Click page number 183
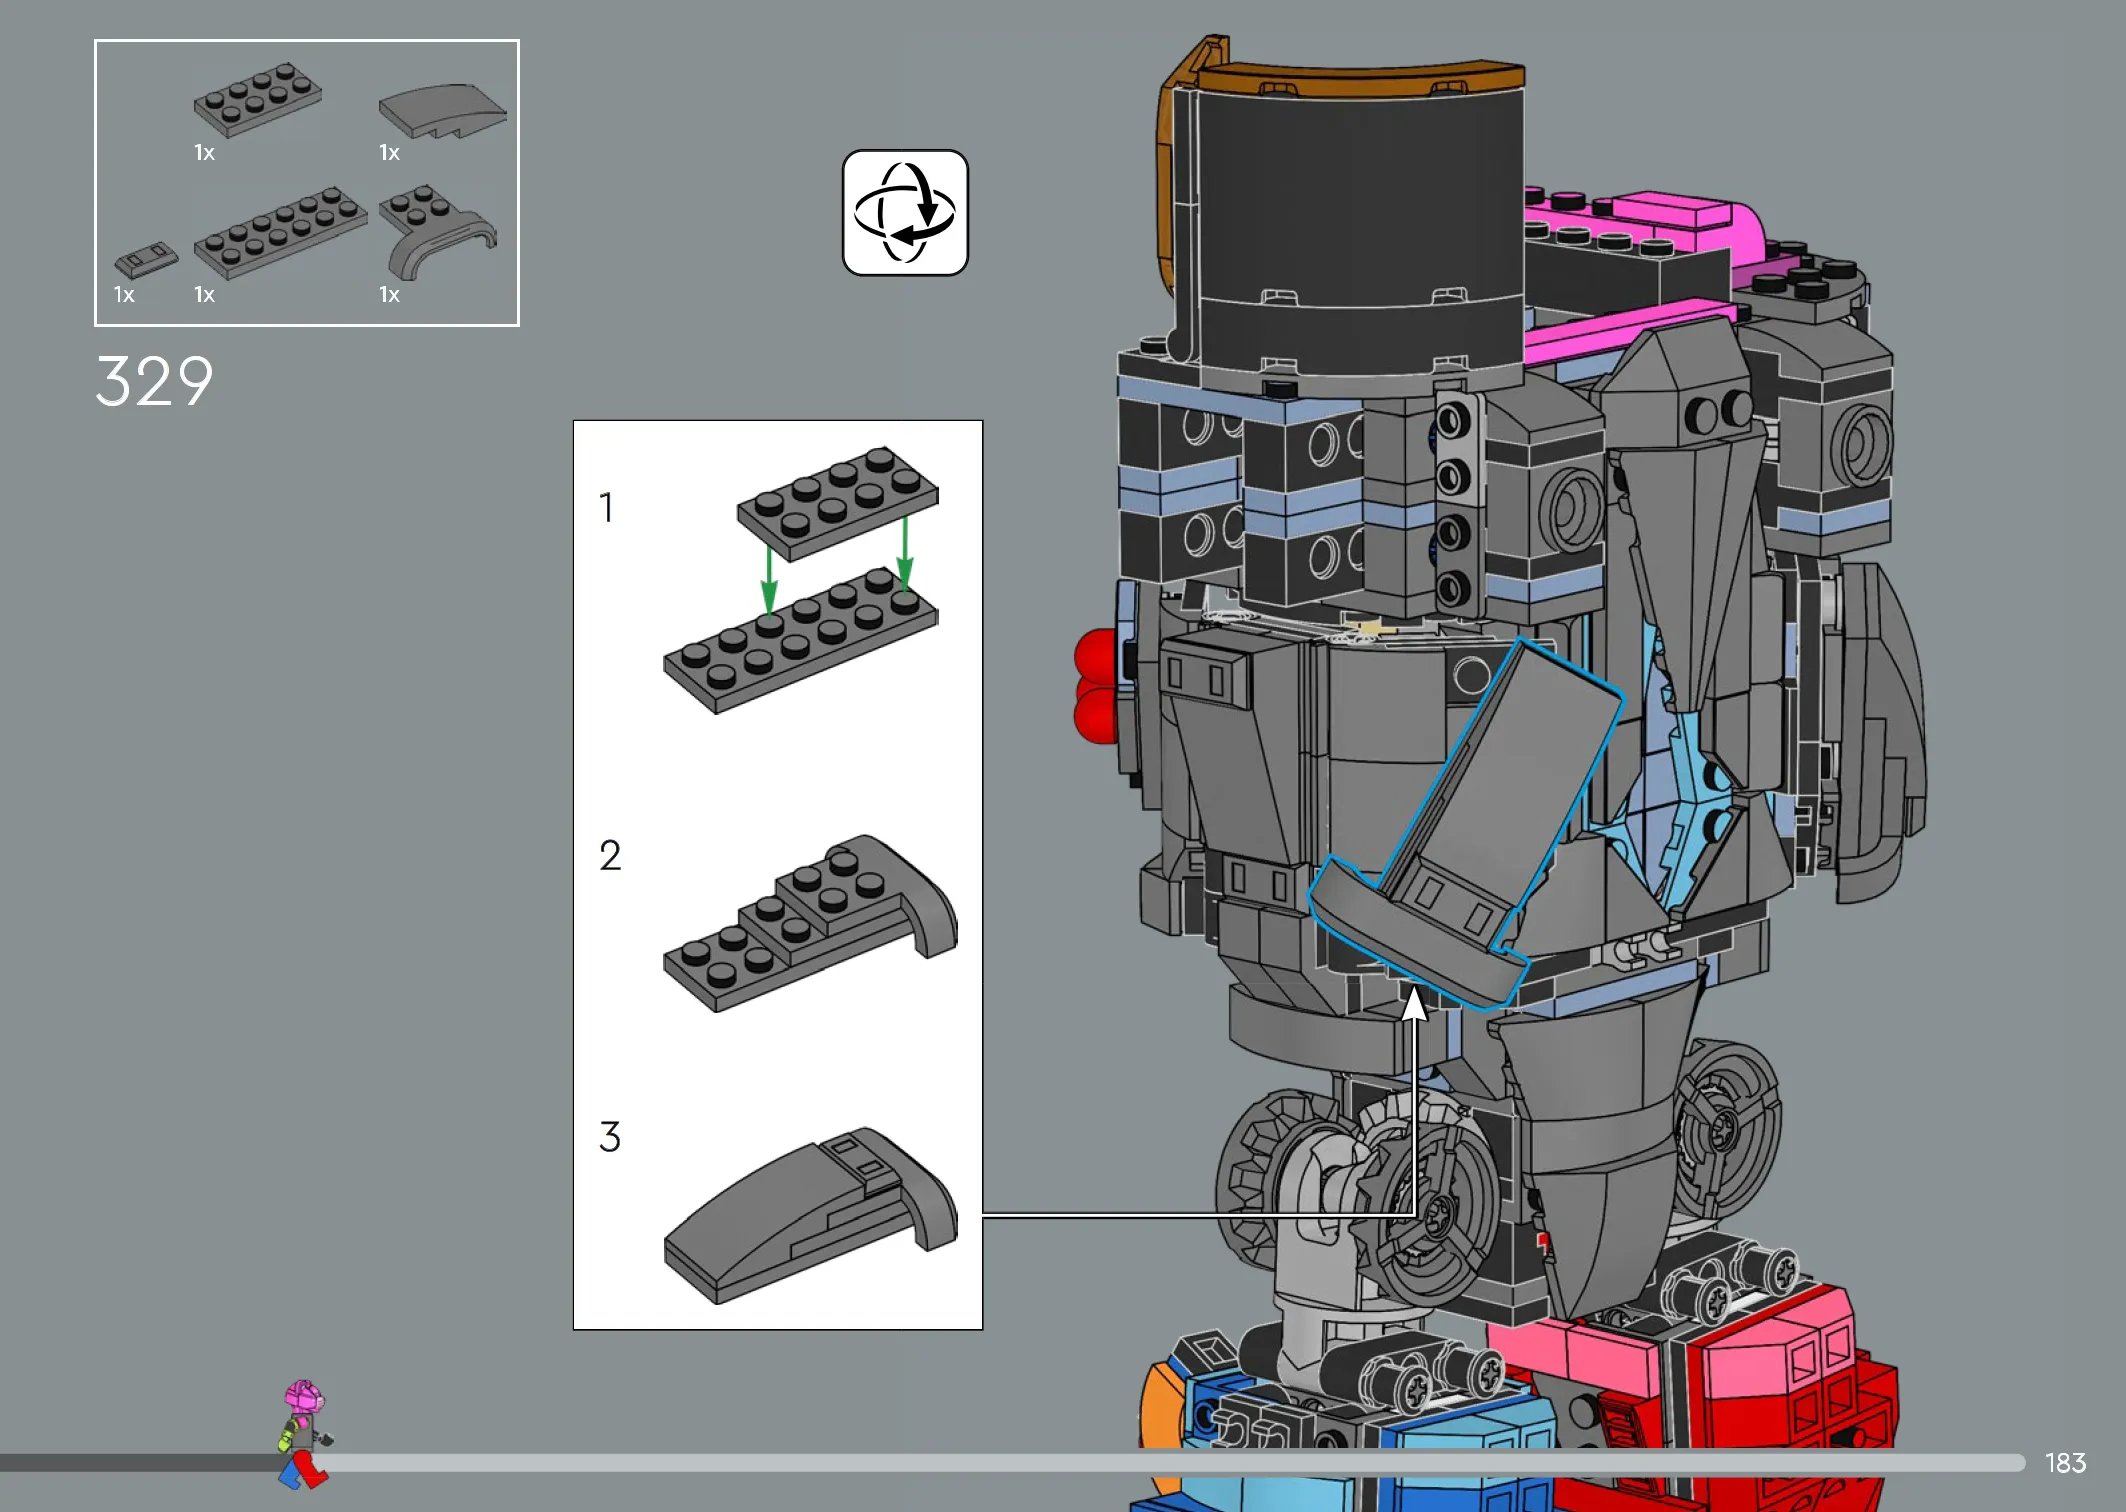2126x1512 pixels. click(x=2065, y=1463)
